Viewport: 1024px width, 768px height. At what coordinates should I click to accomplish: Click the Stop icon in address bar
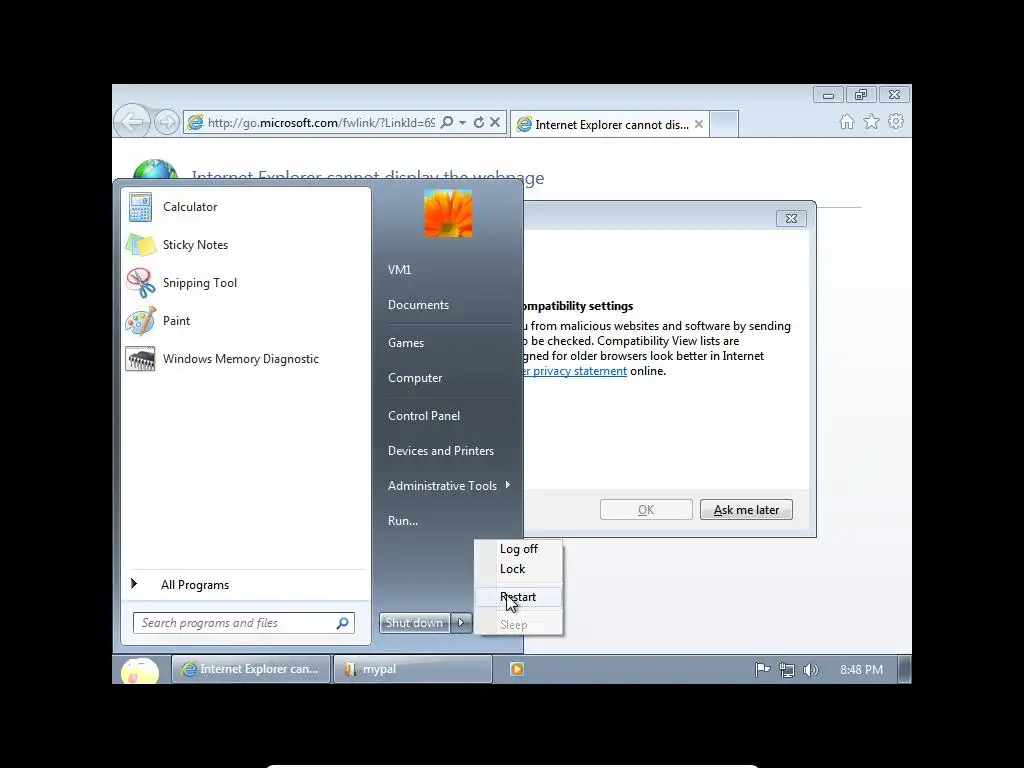495,123
